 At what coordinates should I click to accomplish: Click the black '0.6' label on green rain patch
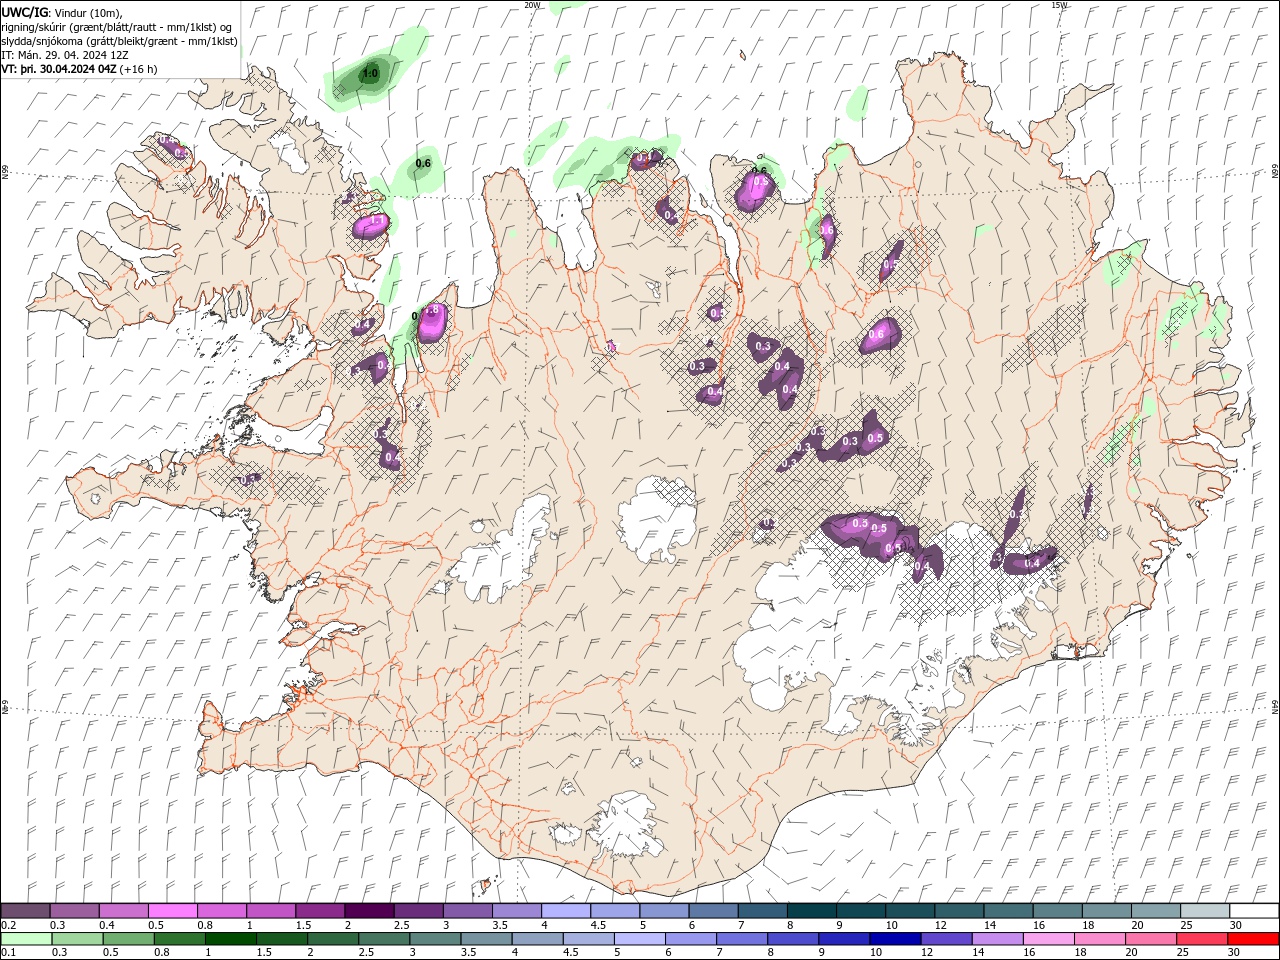click(x=423, y=163)
